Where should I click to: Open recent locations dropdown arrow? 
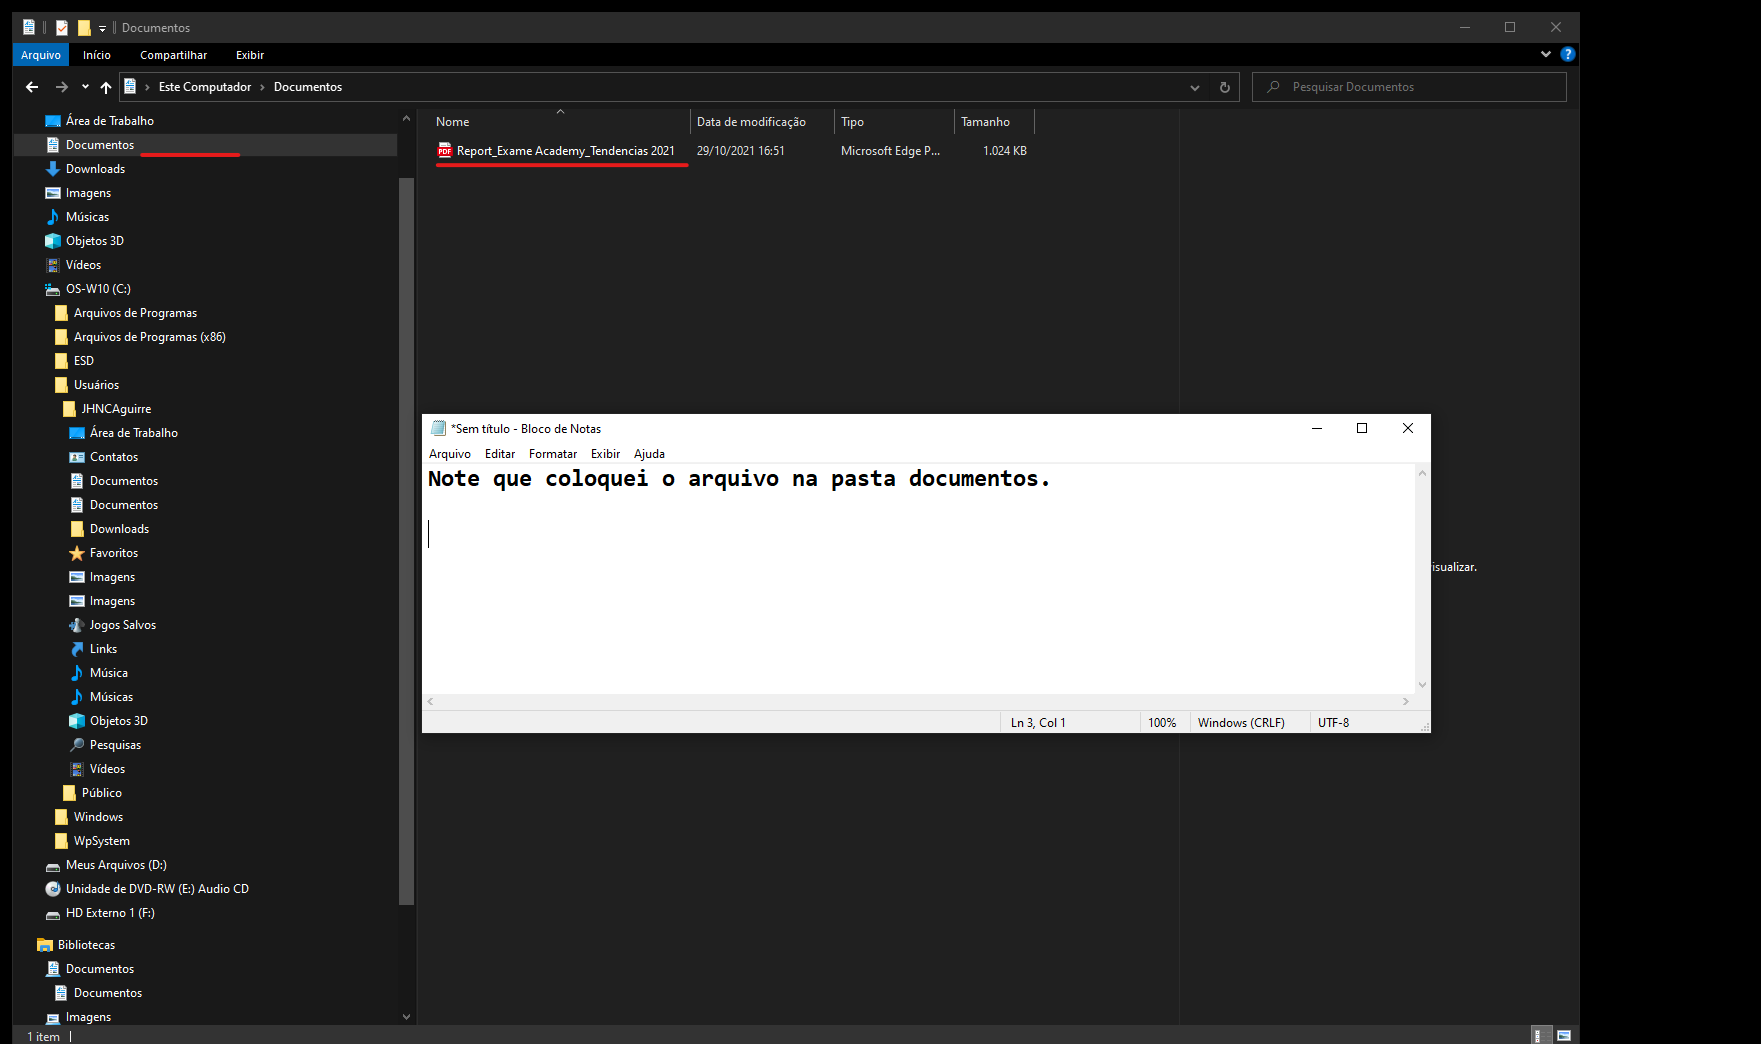[85, 87]
